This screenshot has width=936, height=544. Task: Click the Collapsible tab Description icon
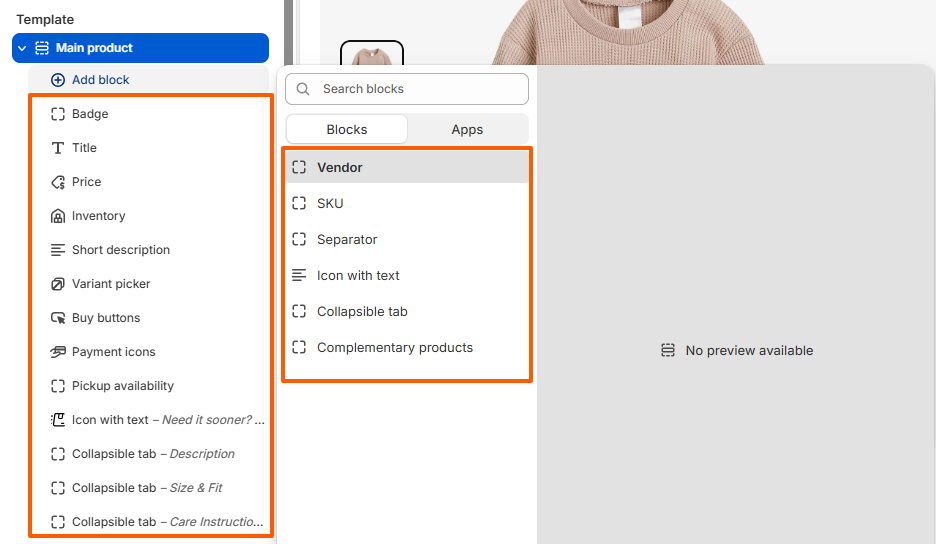pyautogui.click(x=58, y=454)
